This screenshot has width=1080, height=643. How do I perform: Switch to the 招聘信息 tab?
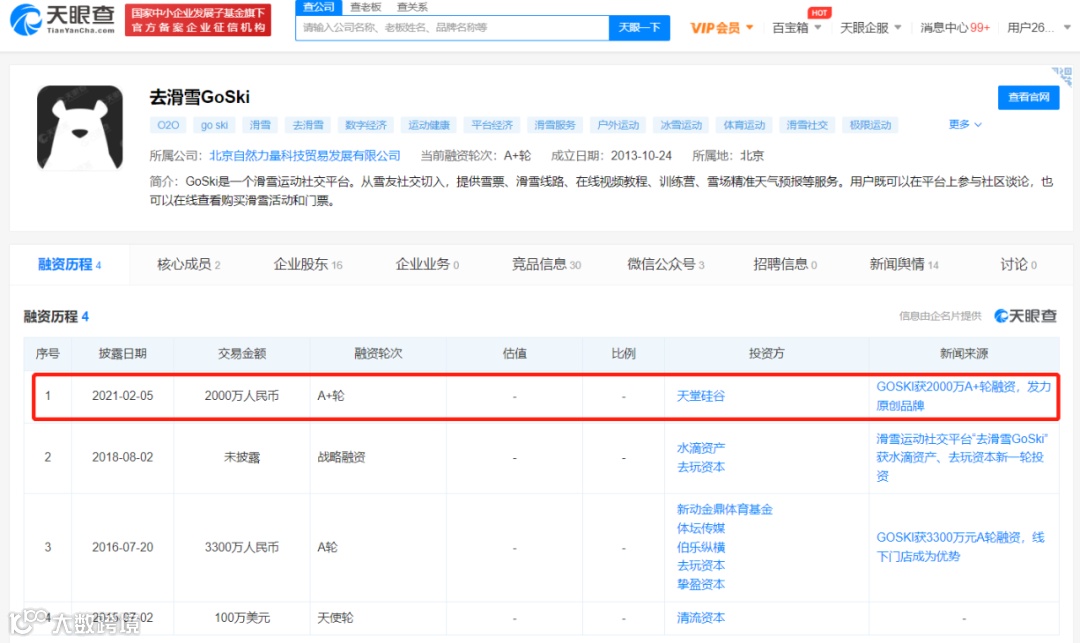pyautogui.click(x=785, y=264)
